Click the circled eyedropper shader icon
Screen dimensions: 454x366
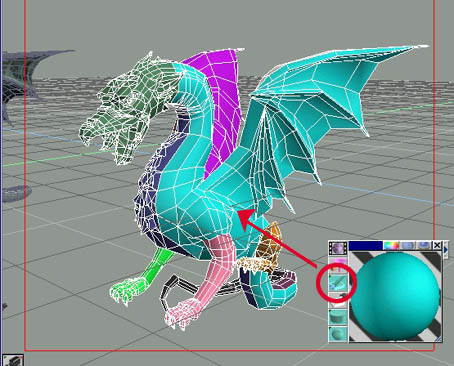point(338,283)
